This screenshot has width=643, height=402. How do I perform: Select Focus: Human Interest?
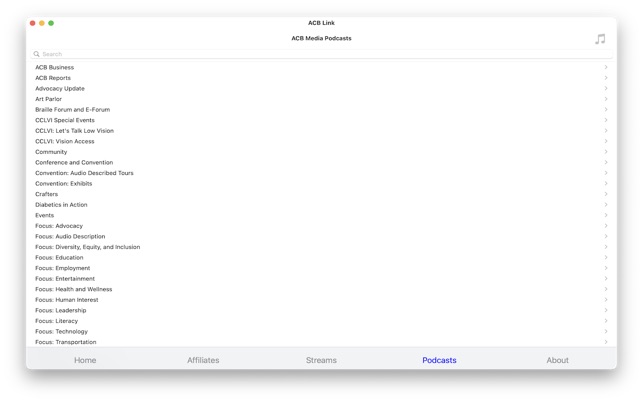coord(322,300)
